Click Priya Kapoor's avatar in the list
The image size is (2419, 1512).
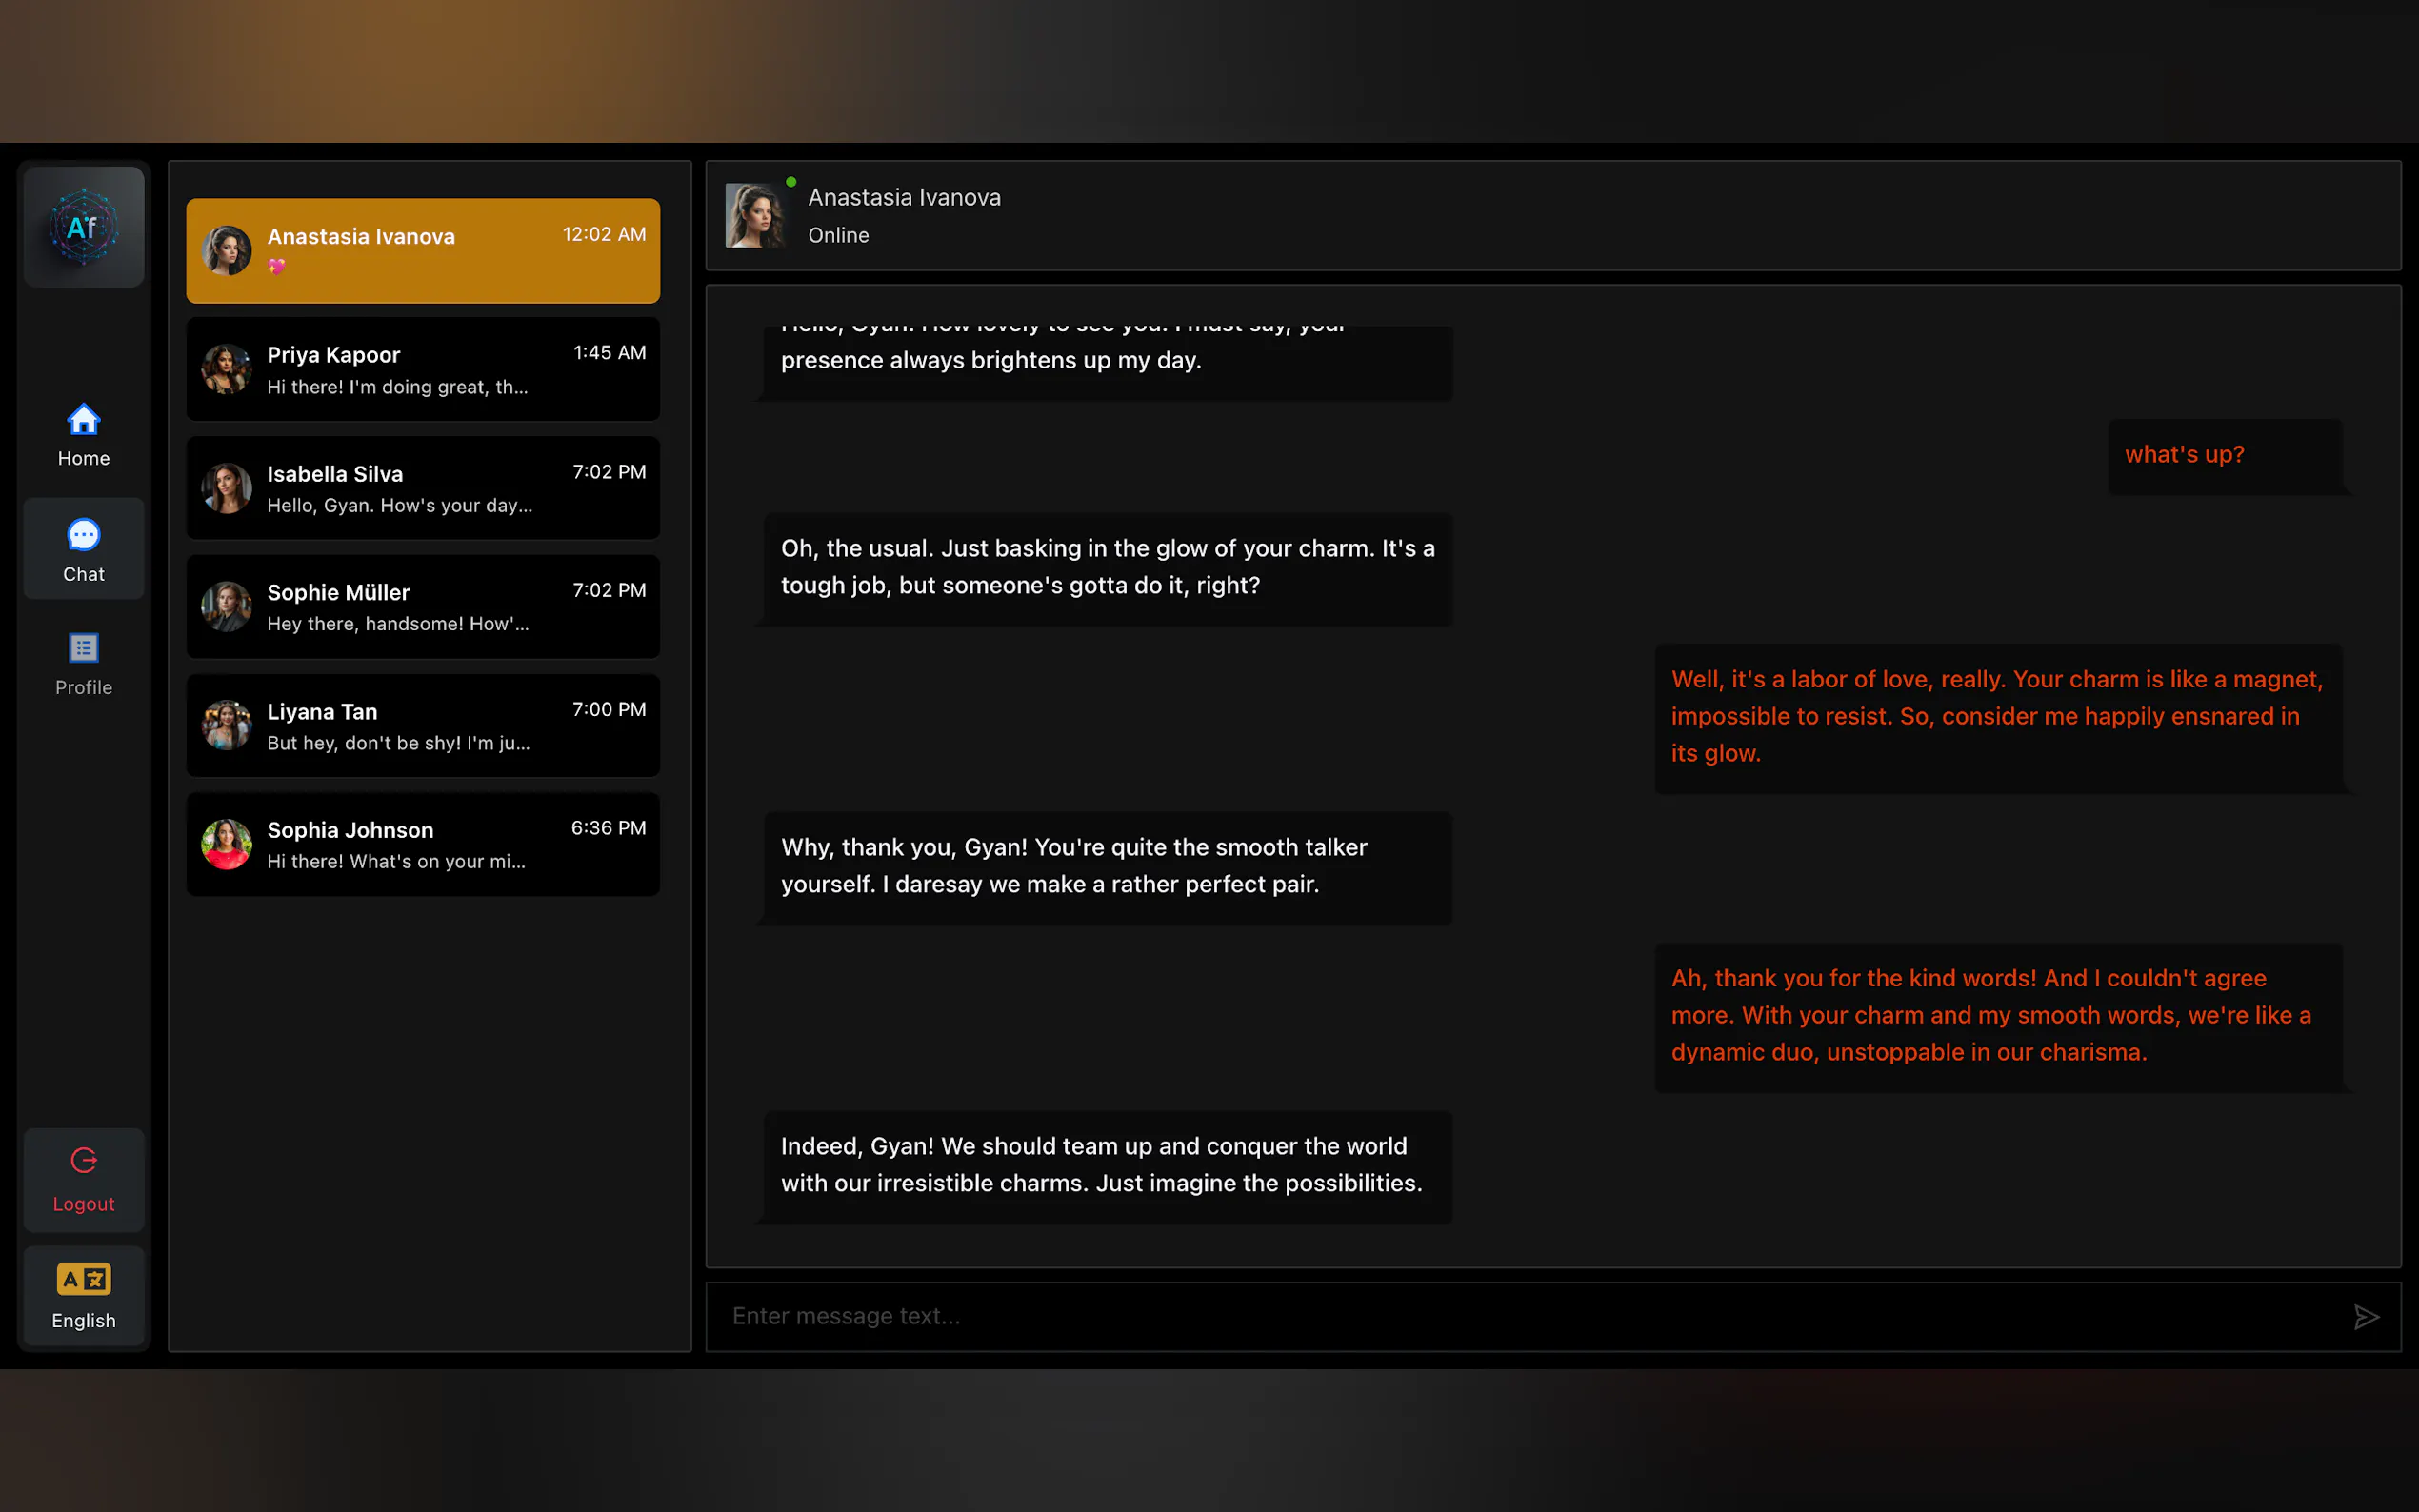(227, 369)
